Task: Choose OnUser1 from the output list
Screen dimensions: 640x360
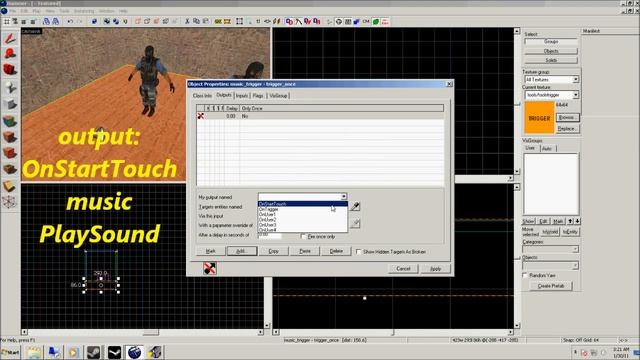Action: tap(302, 214)
